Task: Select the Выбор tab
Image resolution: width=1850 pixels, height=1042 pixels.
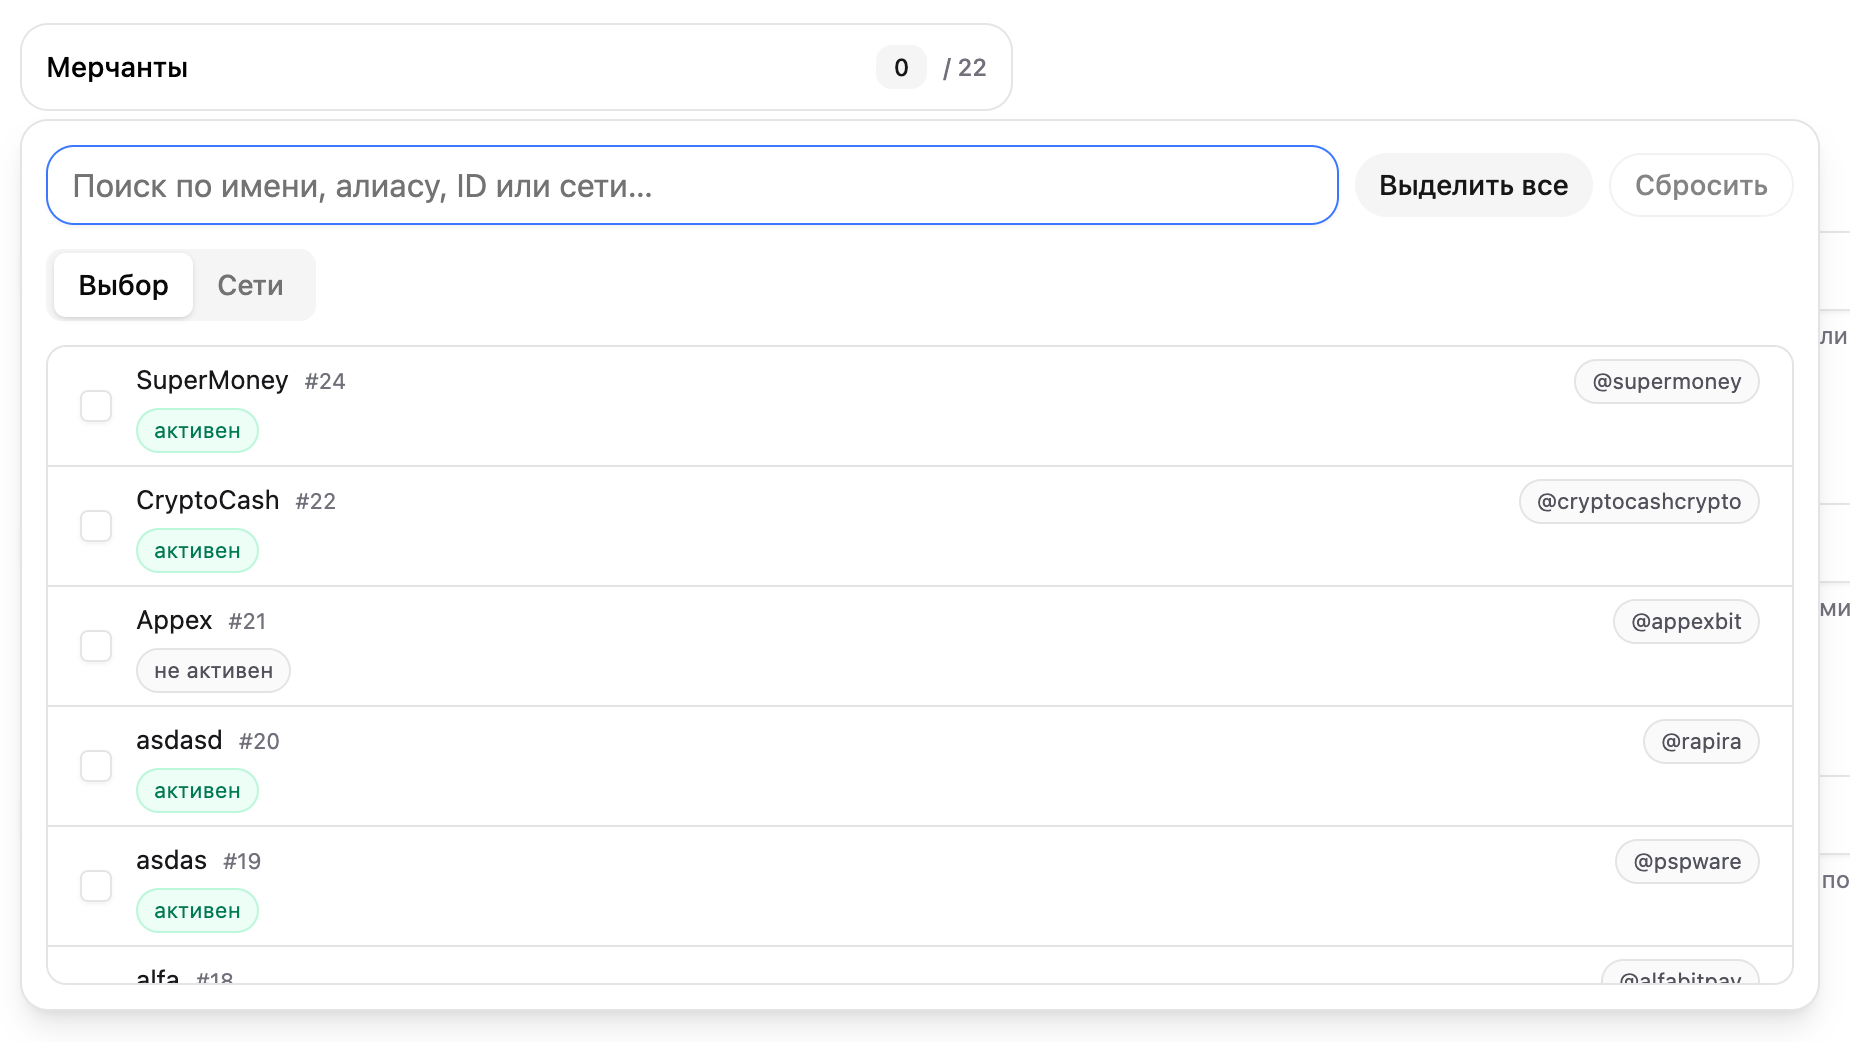Action: pyautogui.click(x=123, y=286)
